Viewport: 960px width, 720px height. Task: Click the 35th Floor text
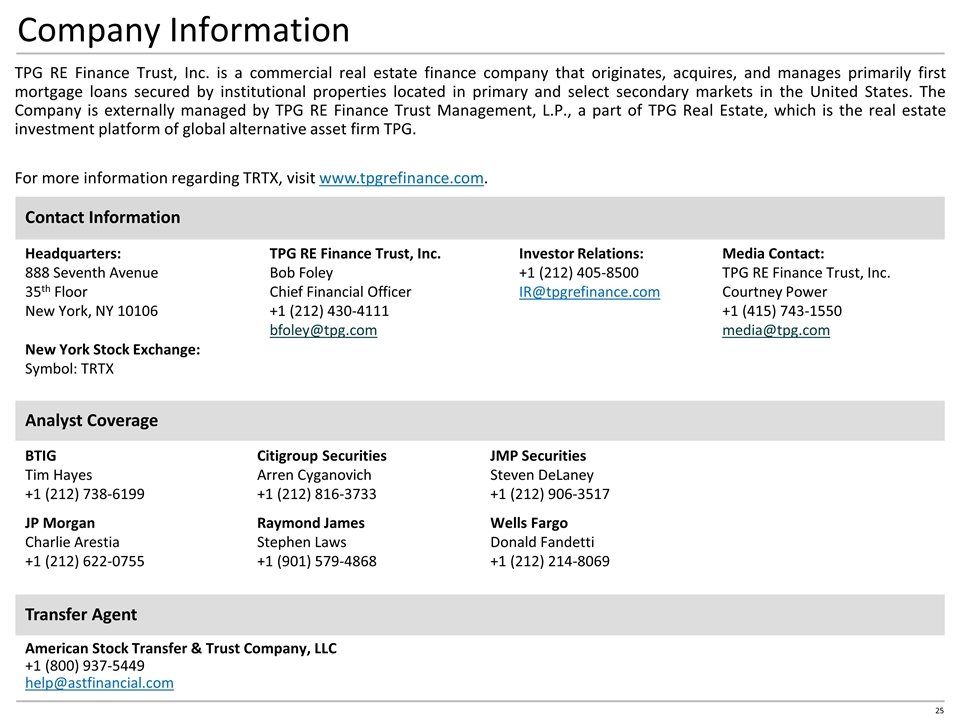56,291
